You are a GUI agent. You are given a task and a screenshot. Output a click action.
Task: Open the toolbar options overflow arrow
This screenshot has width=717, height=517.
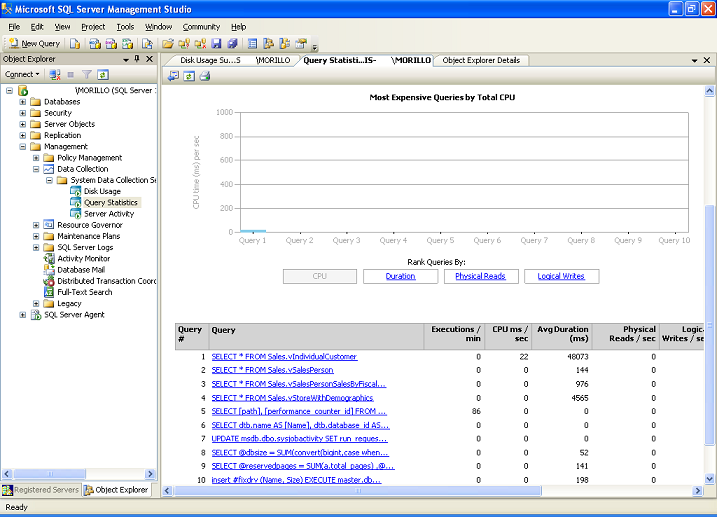point(315,46)
